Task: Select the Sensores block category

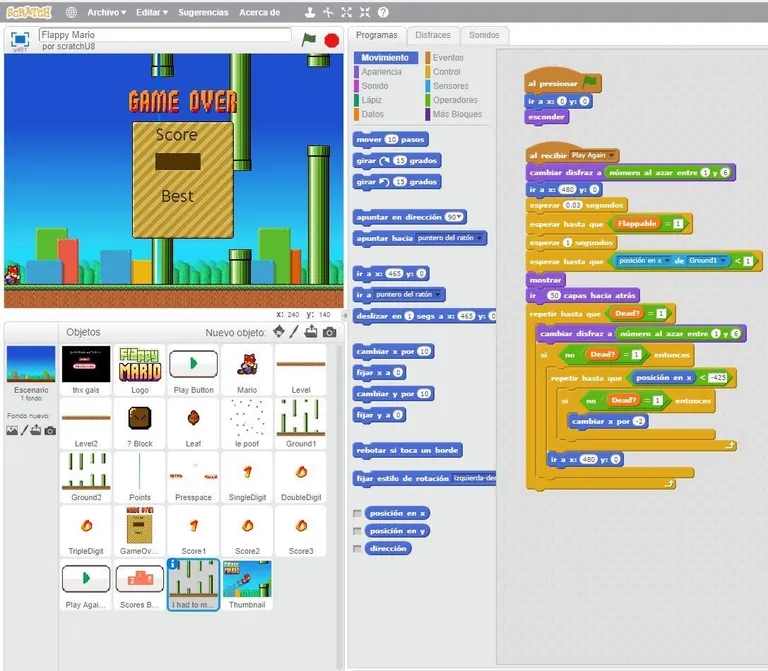Action: (451, 86)
